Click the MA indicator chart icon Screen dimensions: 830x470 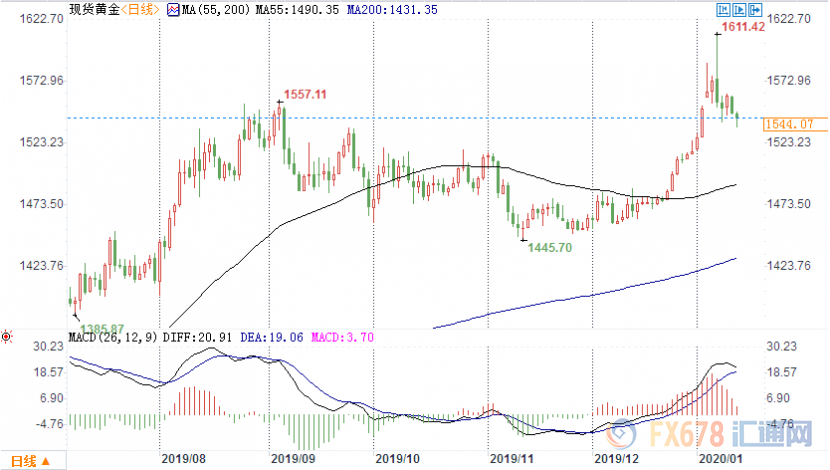pyautogui.click(x=173, y=10)
